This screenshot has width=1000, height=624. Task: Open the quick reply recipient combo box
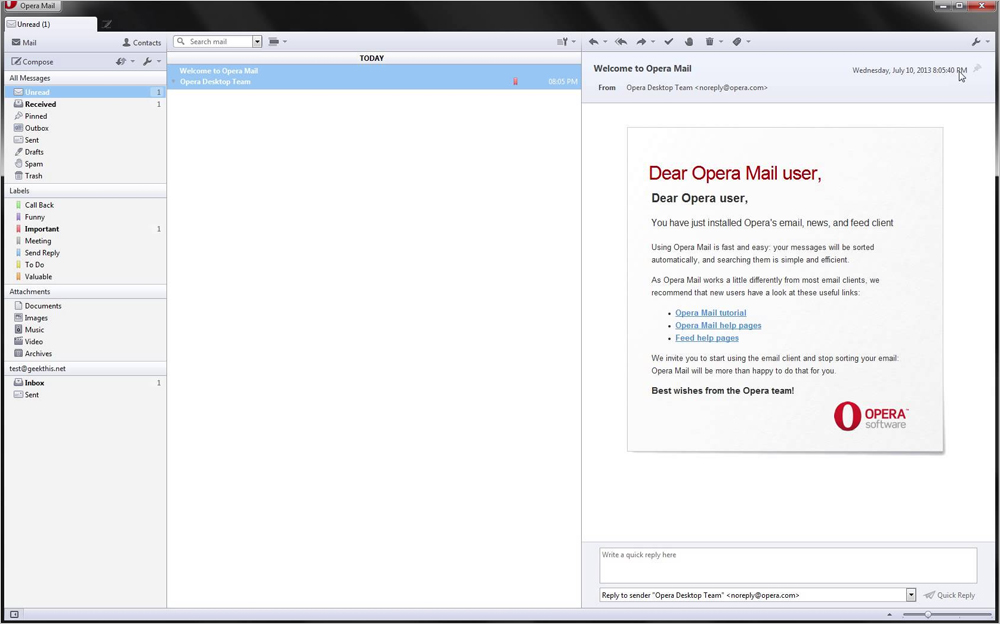[x=758, y=595]
